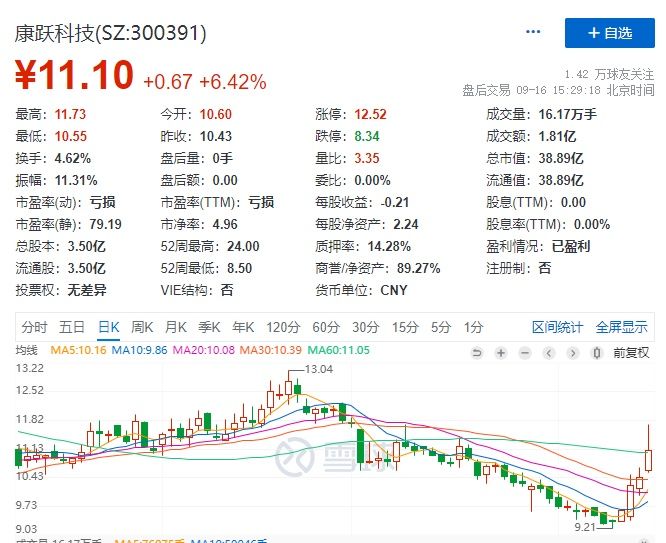Switch to the 60分 chart tab
Screen dimensions: 666x543
click(x=326, y=327)
